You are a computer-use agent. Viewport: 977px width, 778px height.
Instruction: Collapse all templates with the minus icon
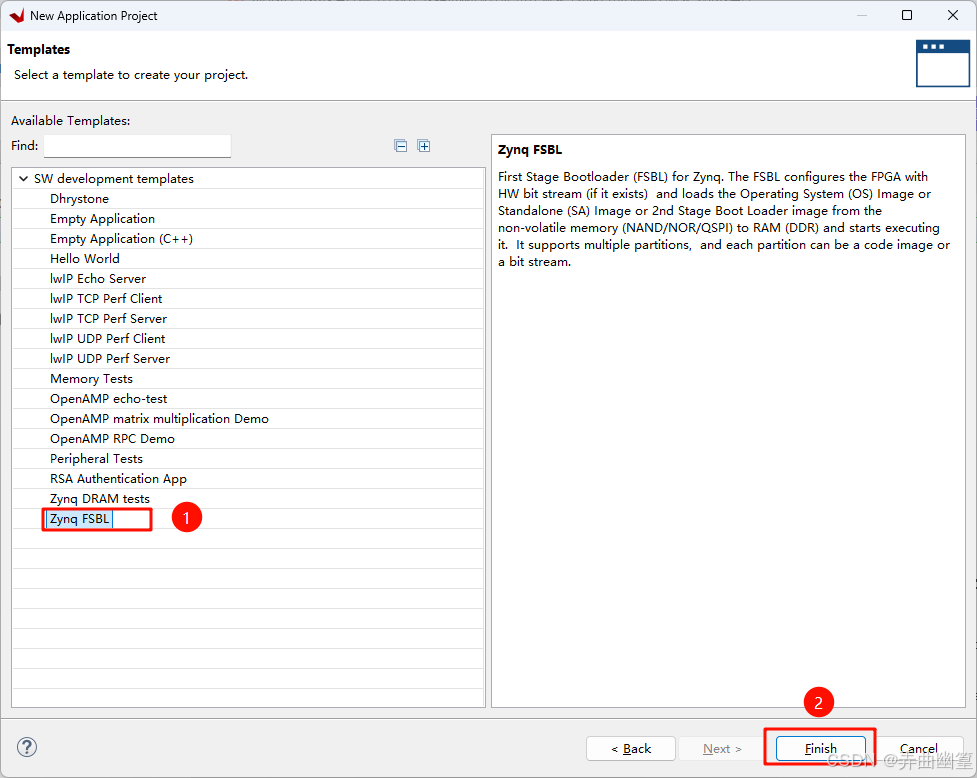click(401, 146)
